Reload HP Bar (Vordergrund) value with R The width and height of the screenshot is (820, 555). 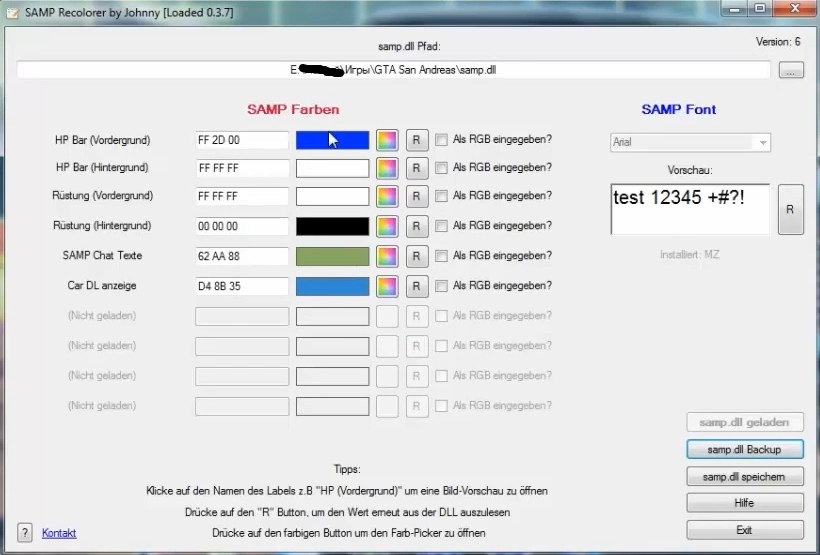click(x=417, y=140)
